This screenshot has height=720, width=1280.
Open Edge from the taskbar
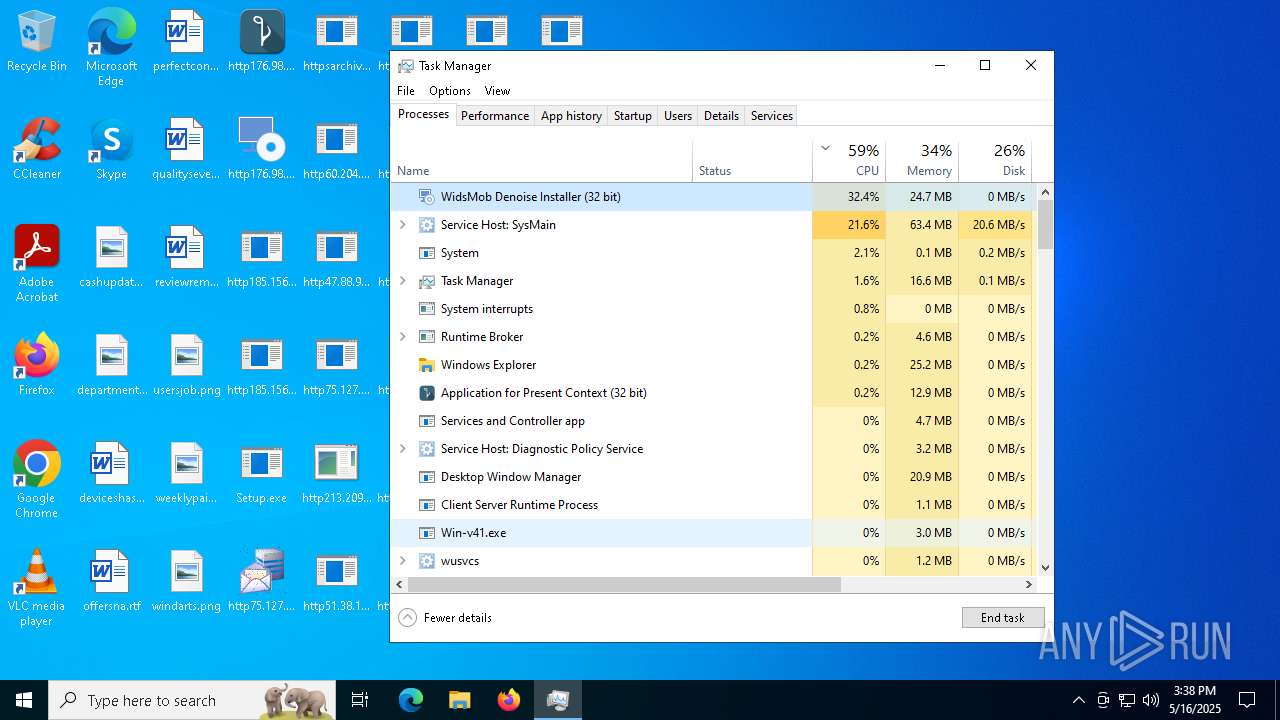pos(411,700)
